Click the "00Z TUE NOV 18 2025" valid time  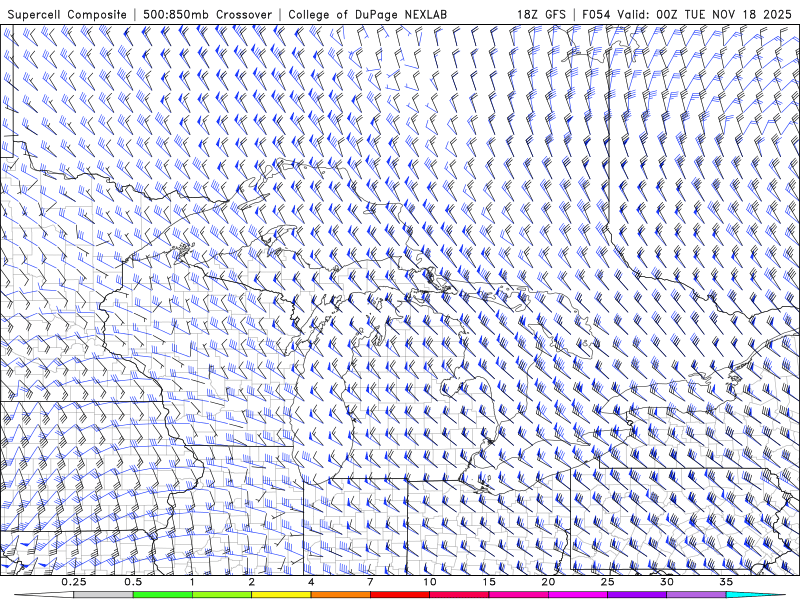coord(723,15)
